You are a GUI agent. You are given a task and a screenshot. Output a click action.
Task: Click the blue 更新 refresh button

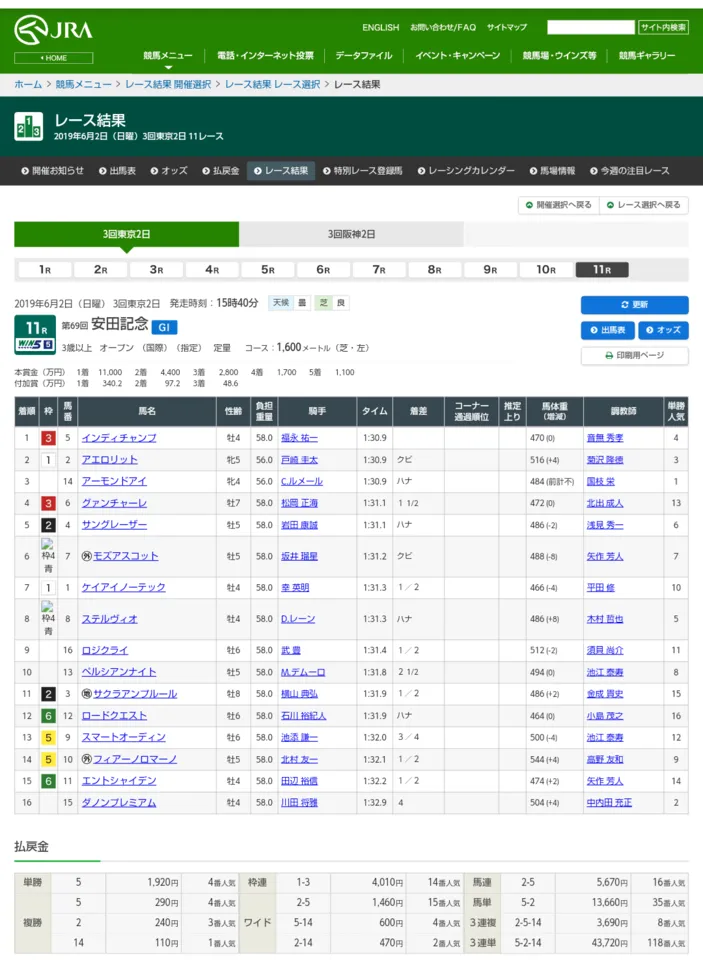[x=634, y=305]
